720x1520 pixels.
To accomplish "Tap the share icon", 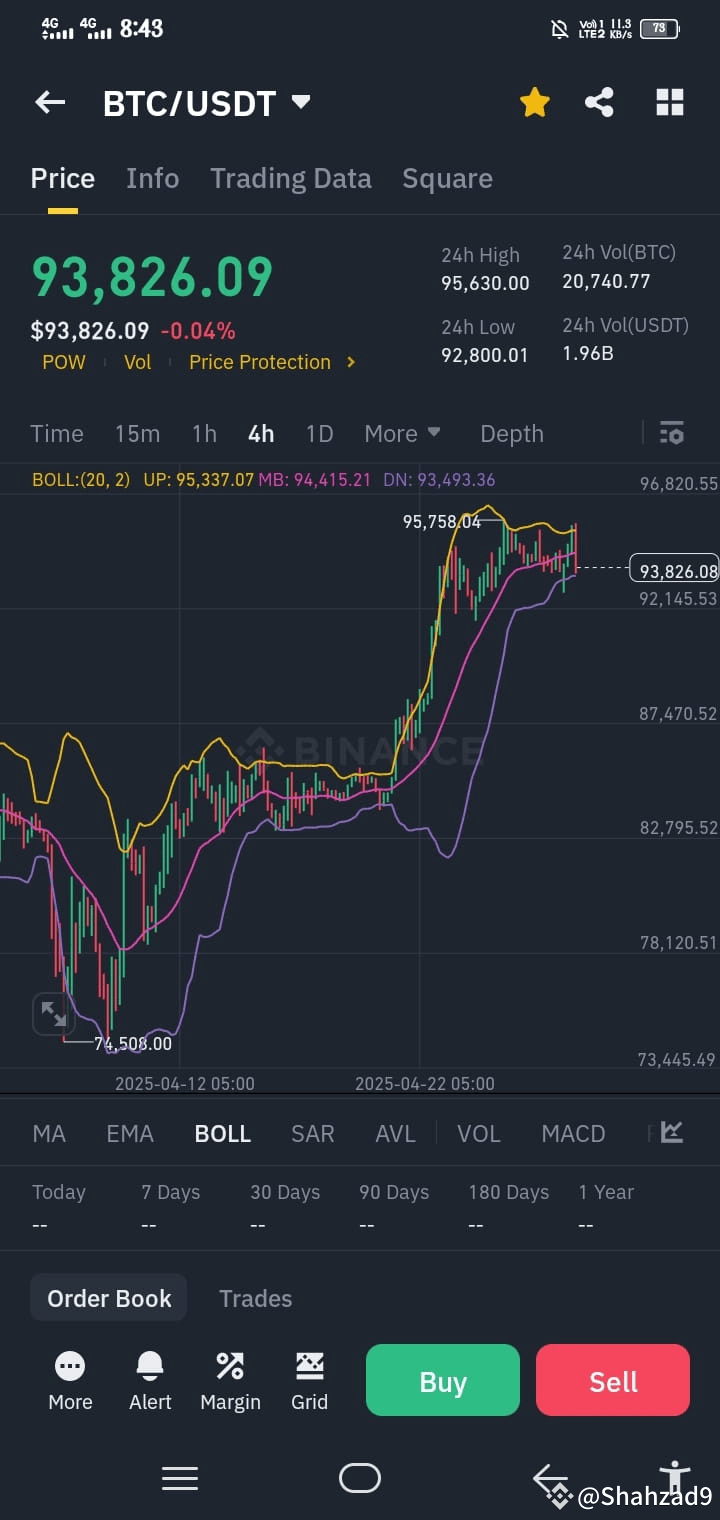I will pyautogui.click(x=599, y=102).
